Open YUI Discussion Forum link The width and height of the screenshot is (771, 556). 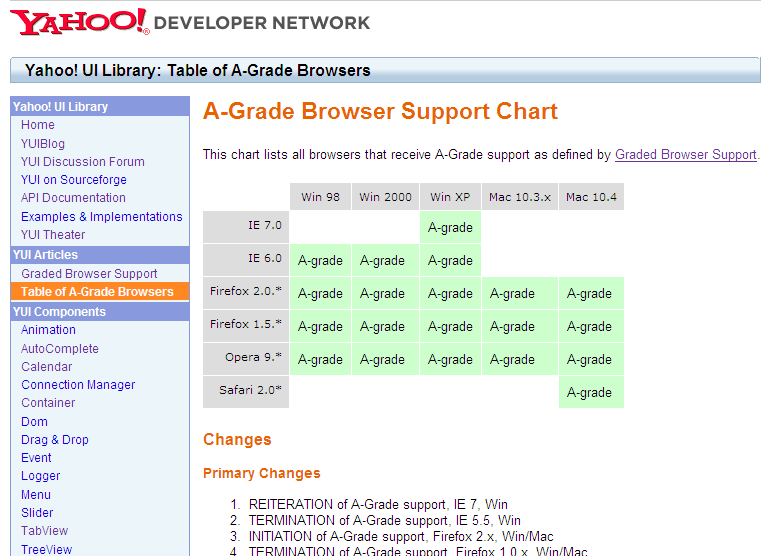[83, 162]
